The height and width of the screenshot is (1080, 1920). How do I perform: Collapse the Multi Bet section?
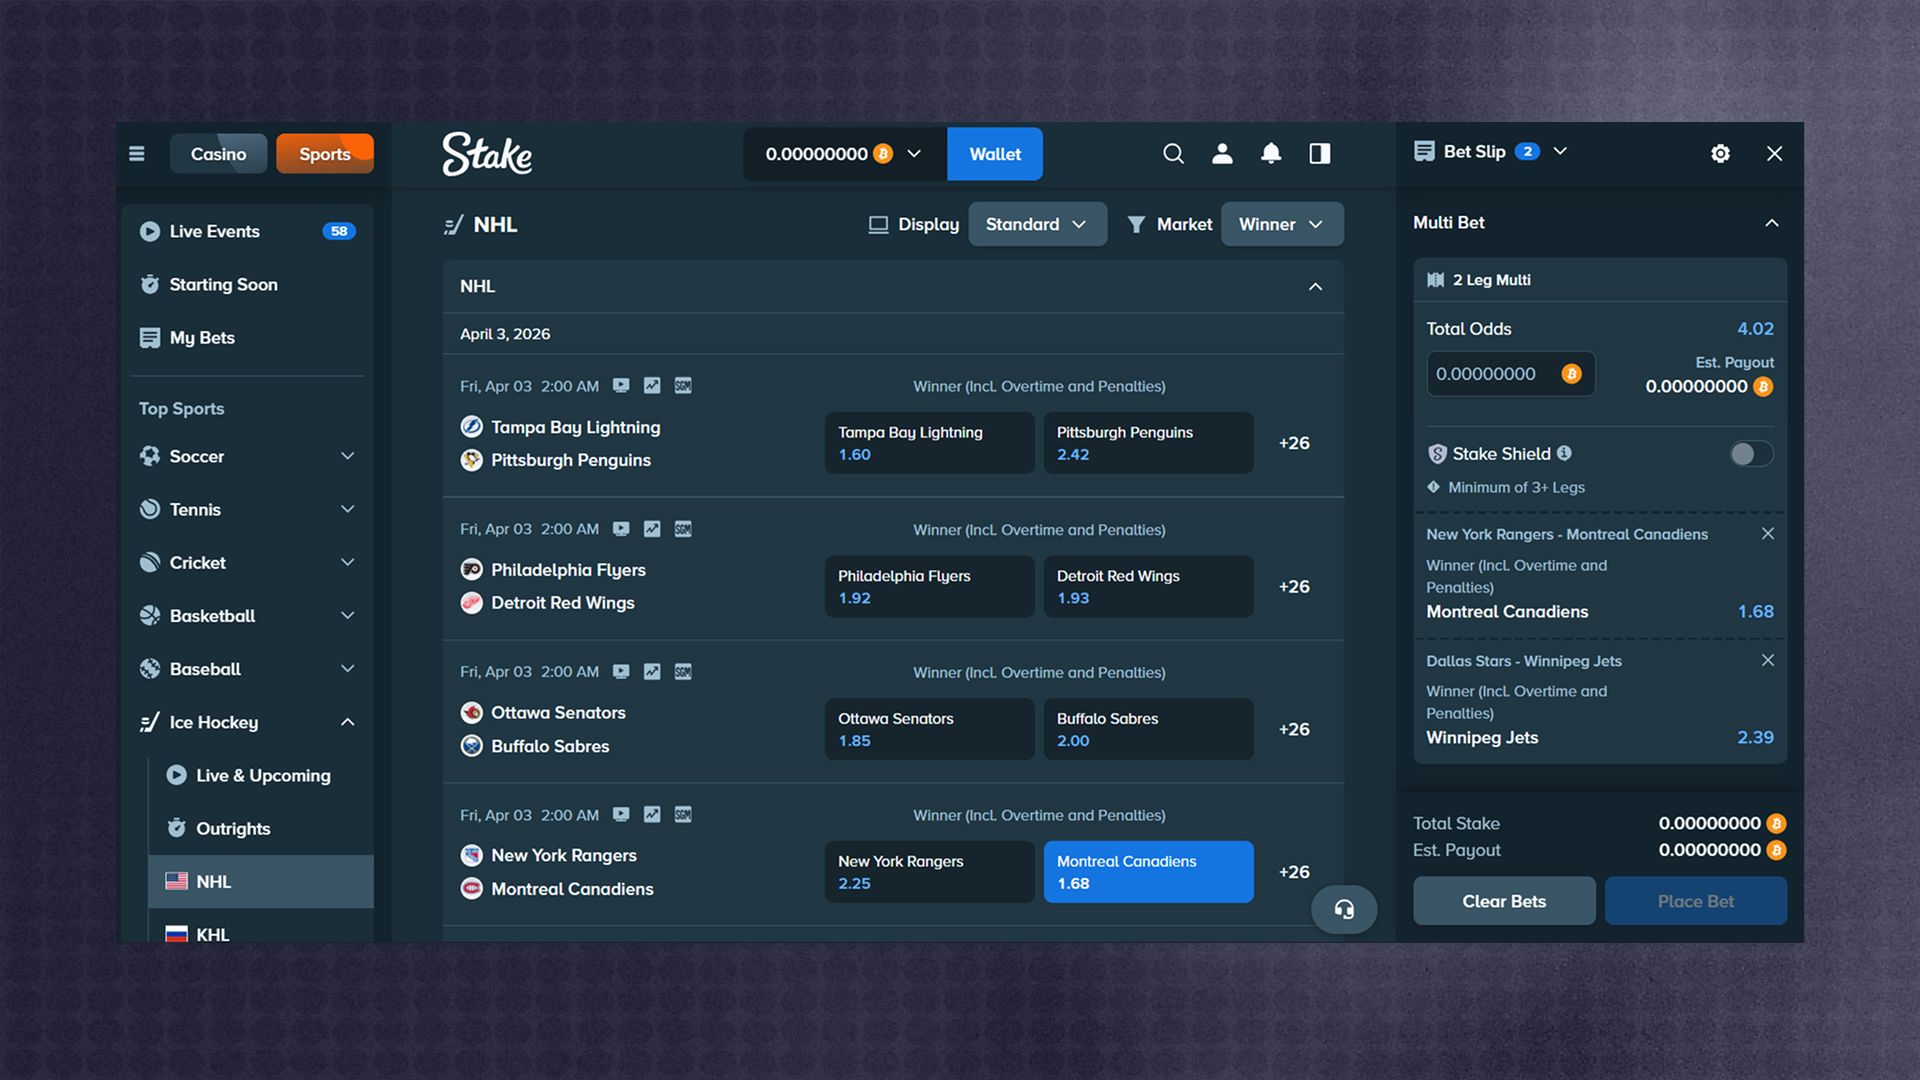(x=1771, y=223)
